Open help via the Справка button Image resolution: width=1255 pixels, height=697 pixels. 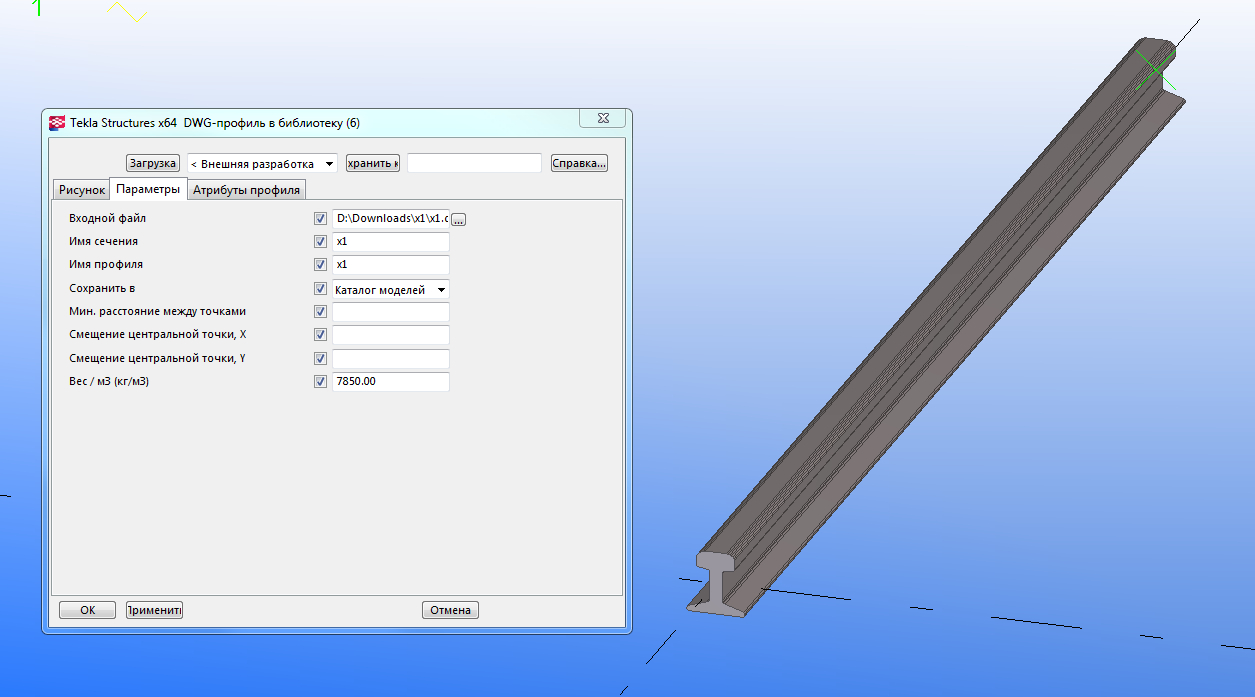[x=579, y=163]
